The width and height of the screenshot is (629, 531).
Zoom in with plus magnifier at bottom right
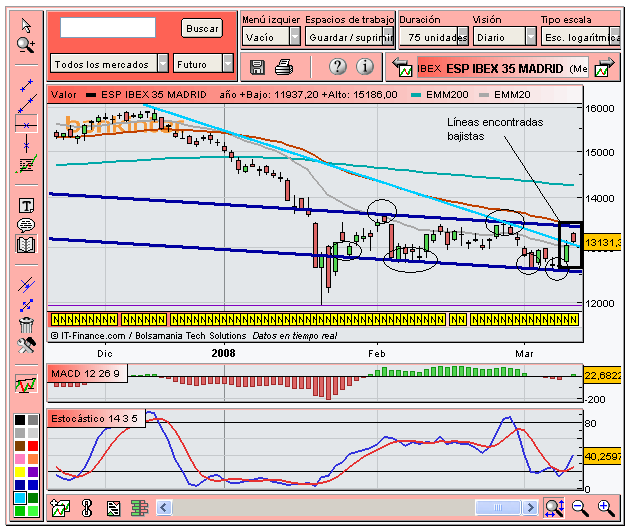pyautogui.click(x=606, y=508)
